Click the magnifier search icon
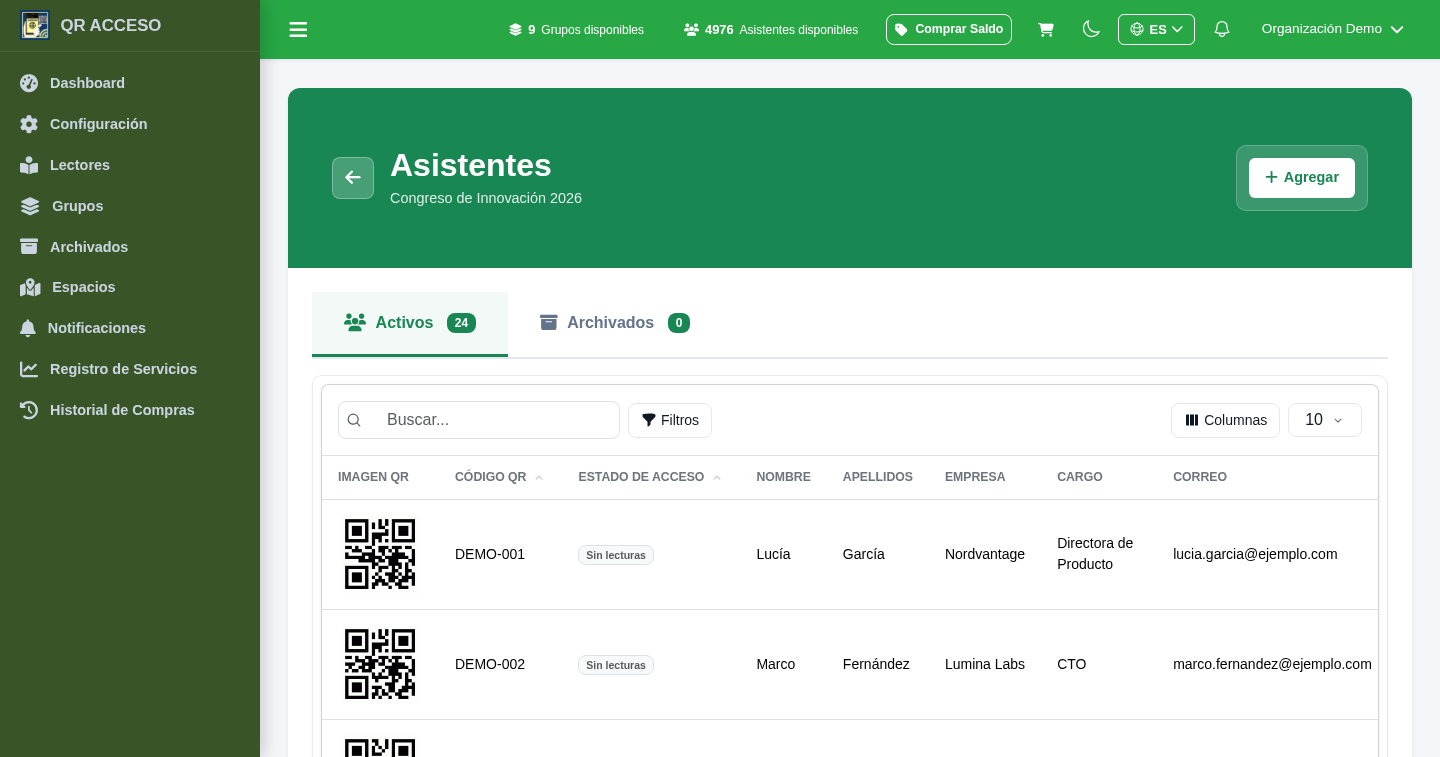This screenshot has height=757, width=1440. click(354, 420)
